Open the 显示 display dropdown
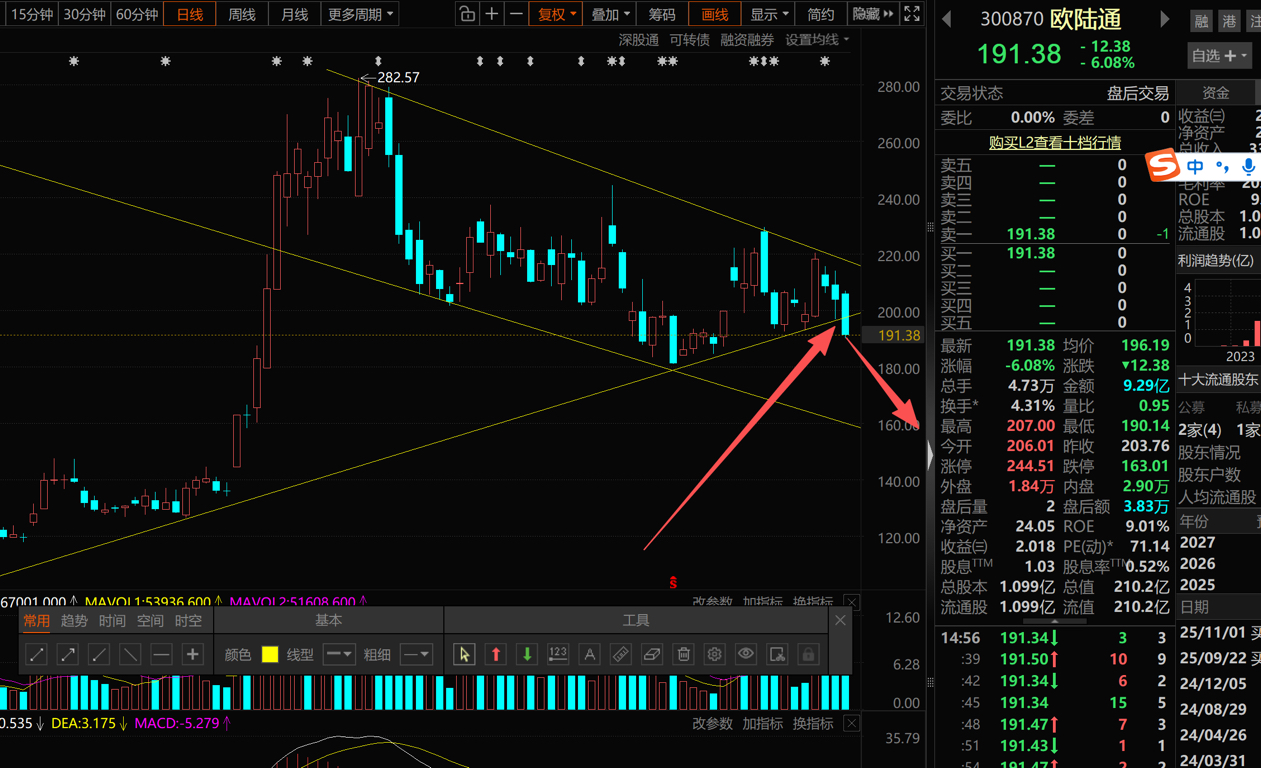Viewport: 1261px width, 768px height. pos(769,14)
